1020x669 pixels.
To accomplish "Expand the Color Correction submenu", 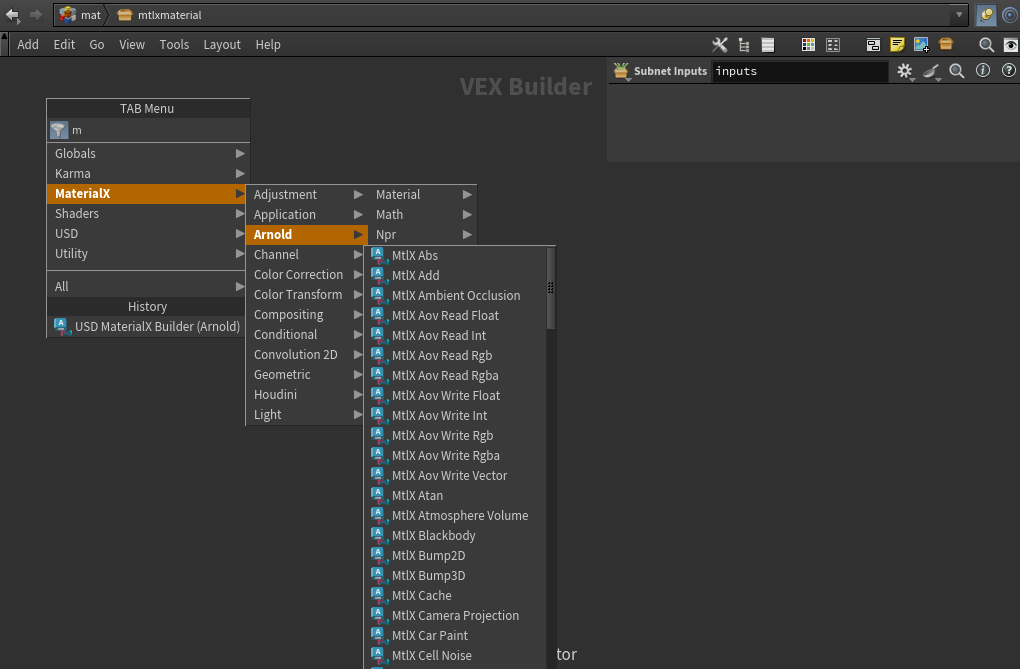I will pyautogui.click(x=307, y=275).
